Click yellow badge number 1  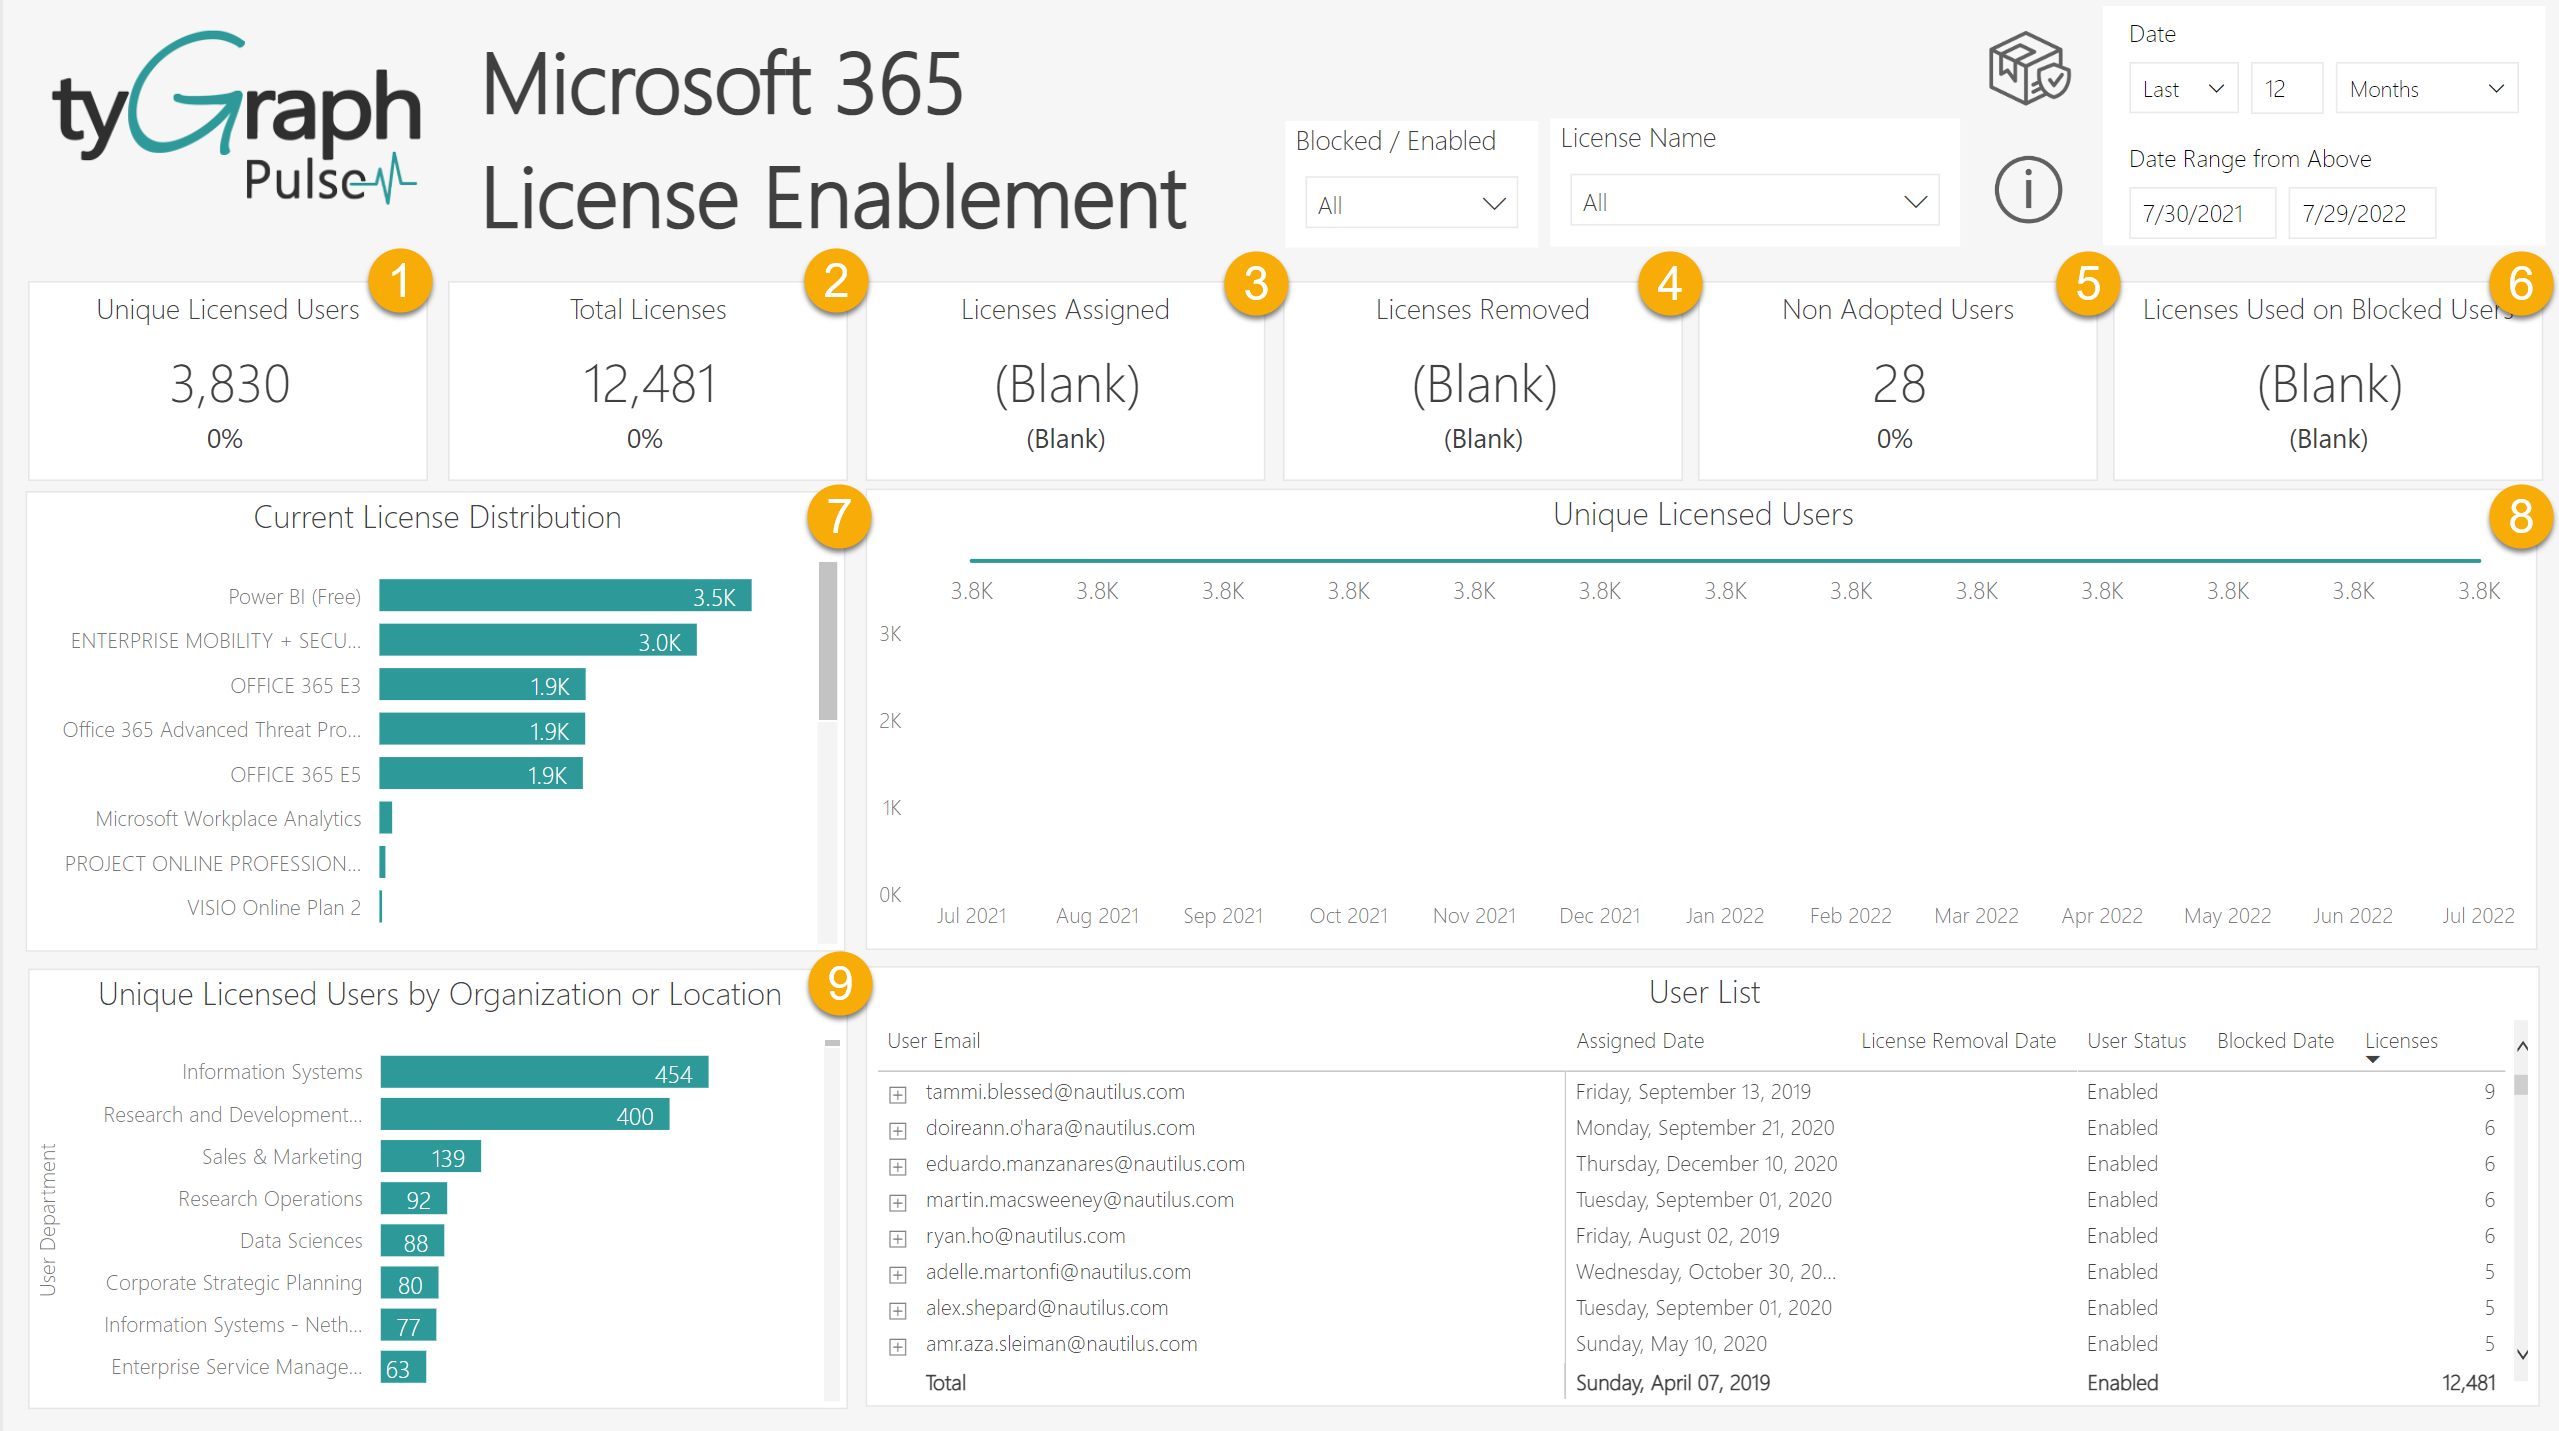pos(400,281)
